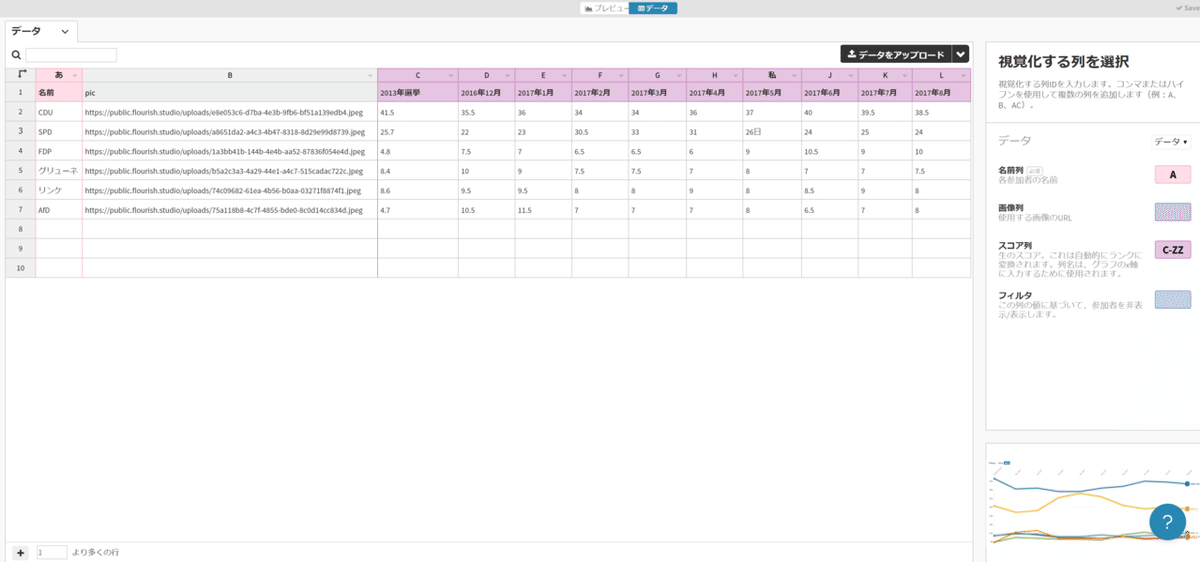The width and height of the screenshot is (1200, 562).
Task: Open column D header dropdown arrow
Action: (x=508, y=75)
